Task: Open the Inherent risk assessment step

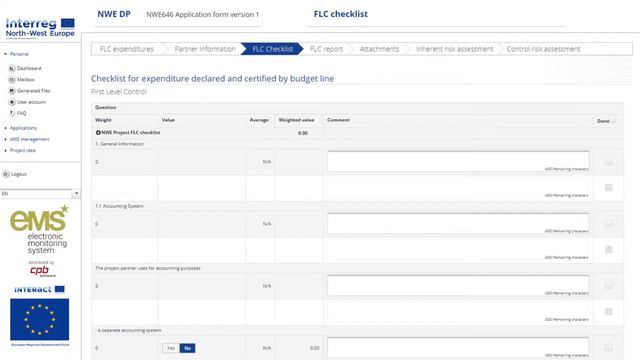Action: 454,49
